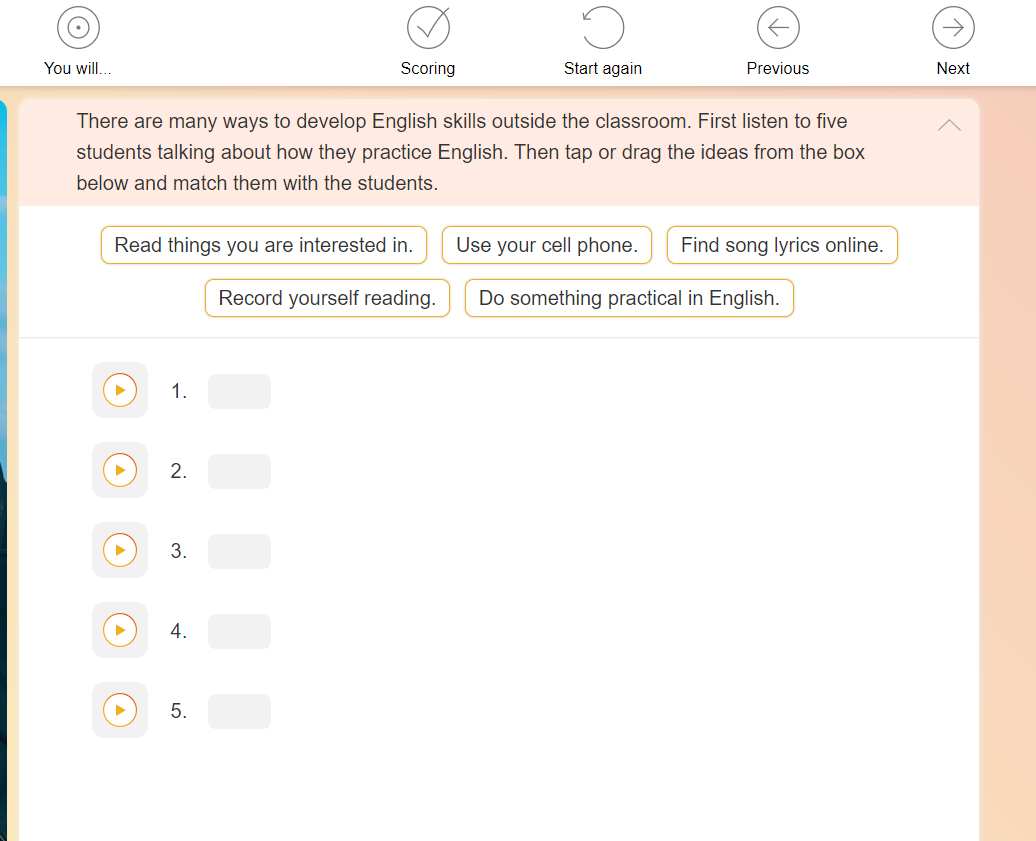
Task: Click the answer slot for number 2
Action: click(x=239, y=471)
